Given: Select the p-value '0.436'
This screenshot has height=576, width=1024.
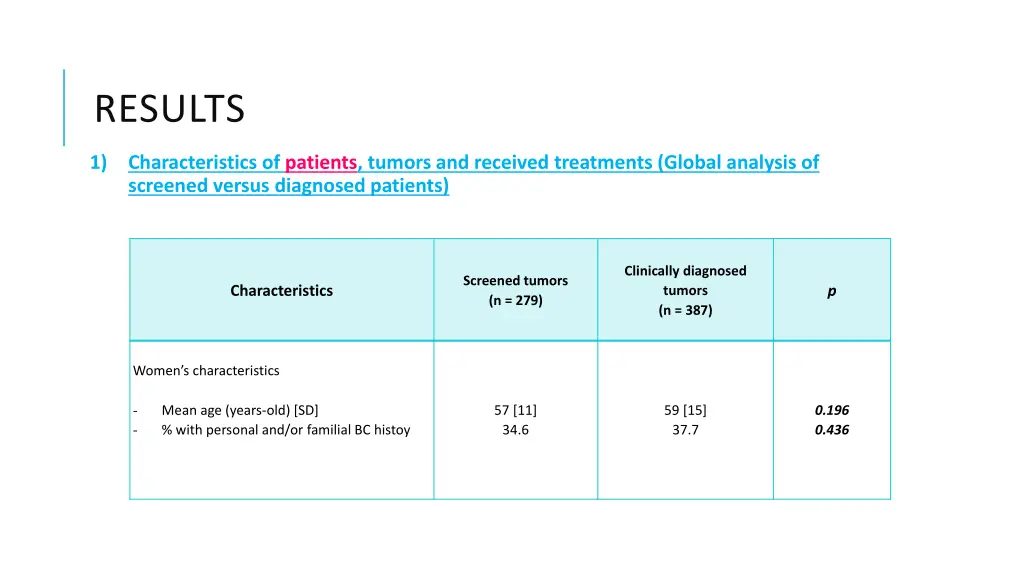Looking at the screenshot, I should tap(831, 430).
